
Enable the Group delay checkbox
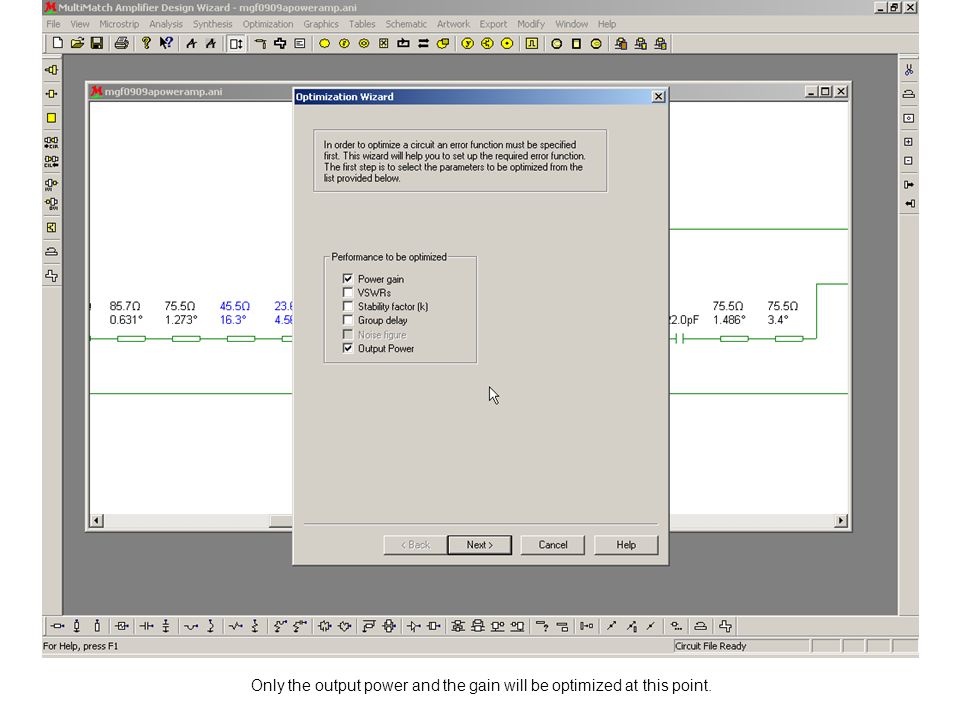coord(348,320)
